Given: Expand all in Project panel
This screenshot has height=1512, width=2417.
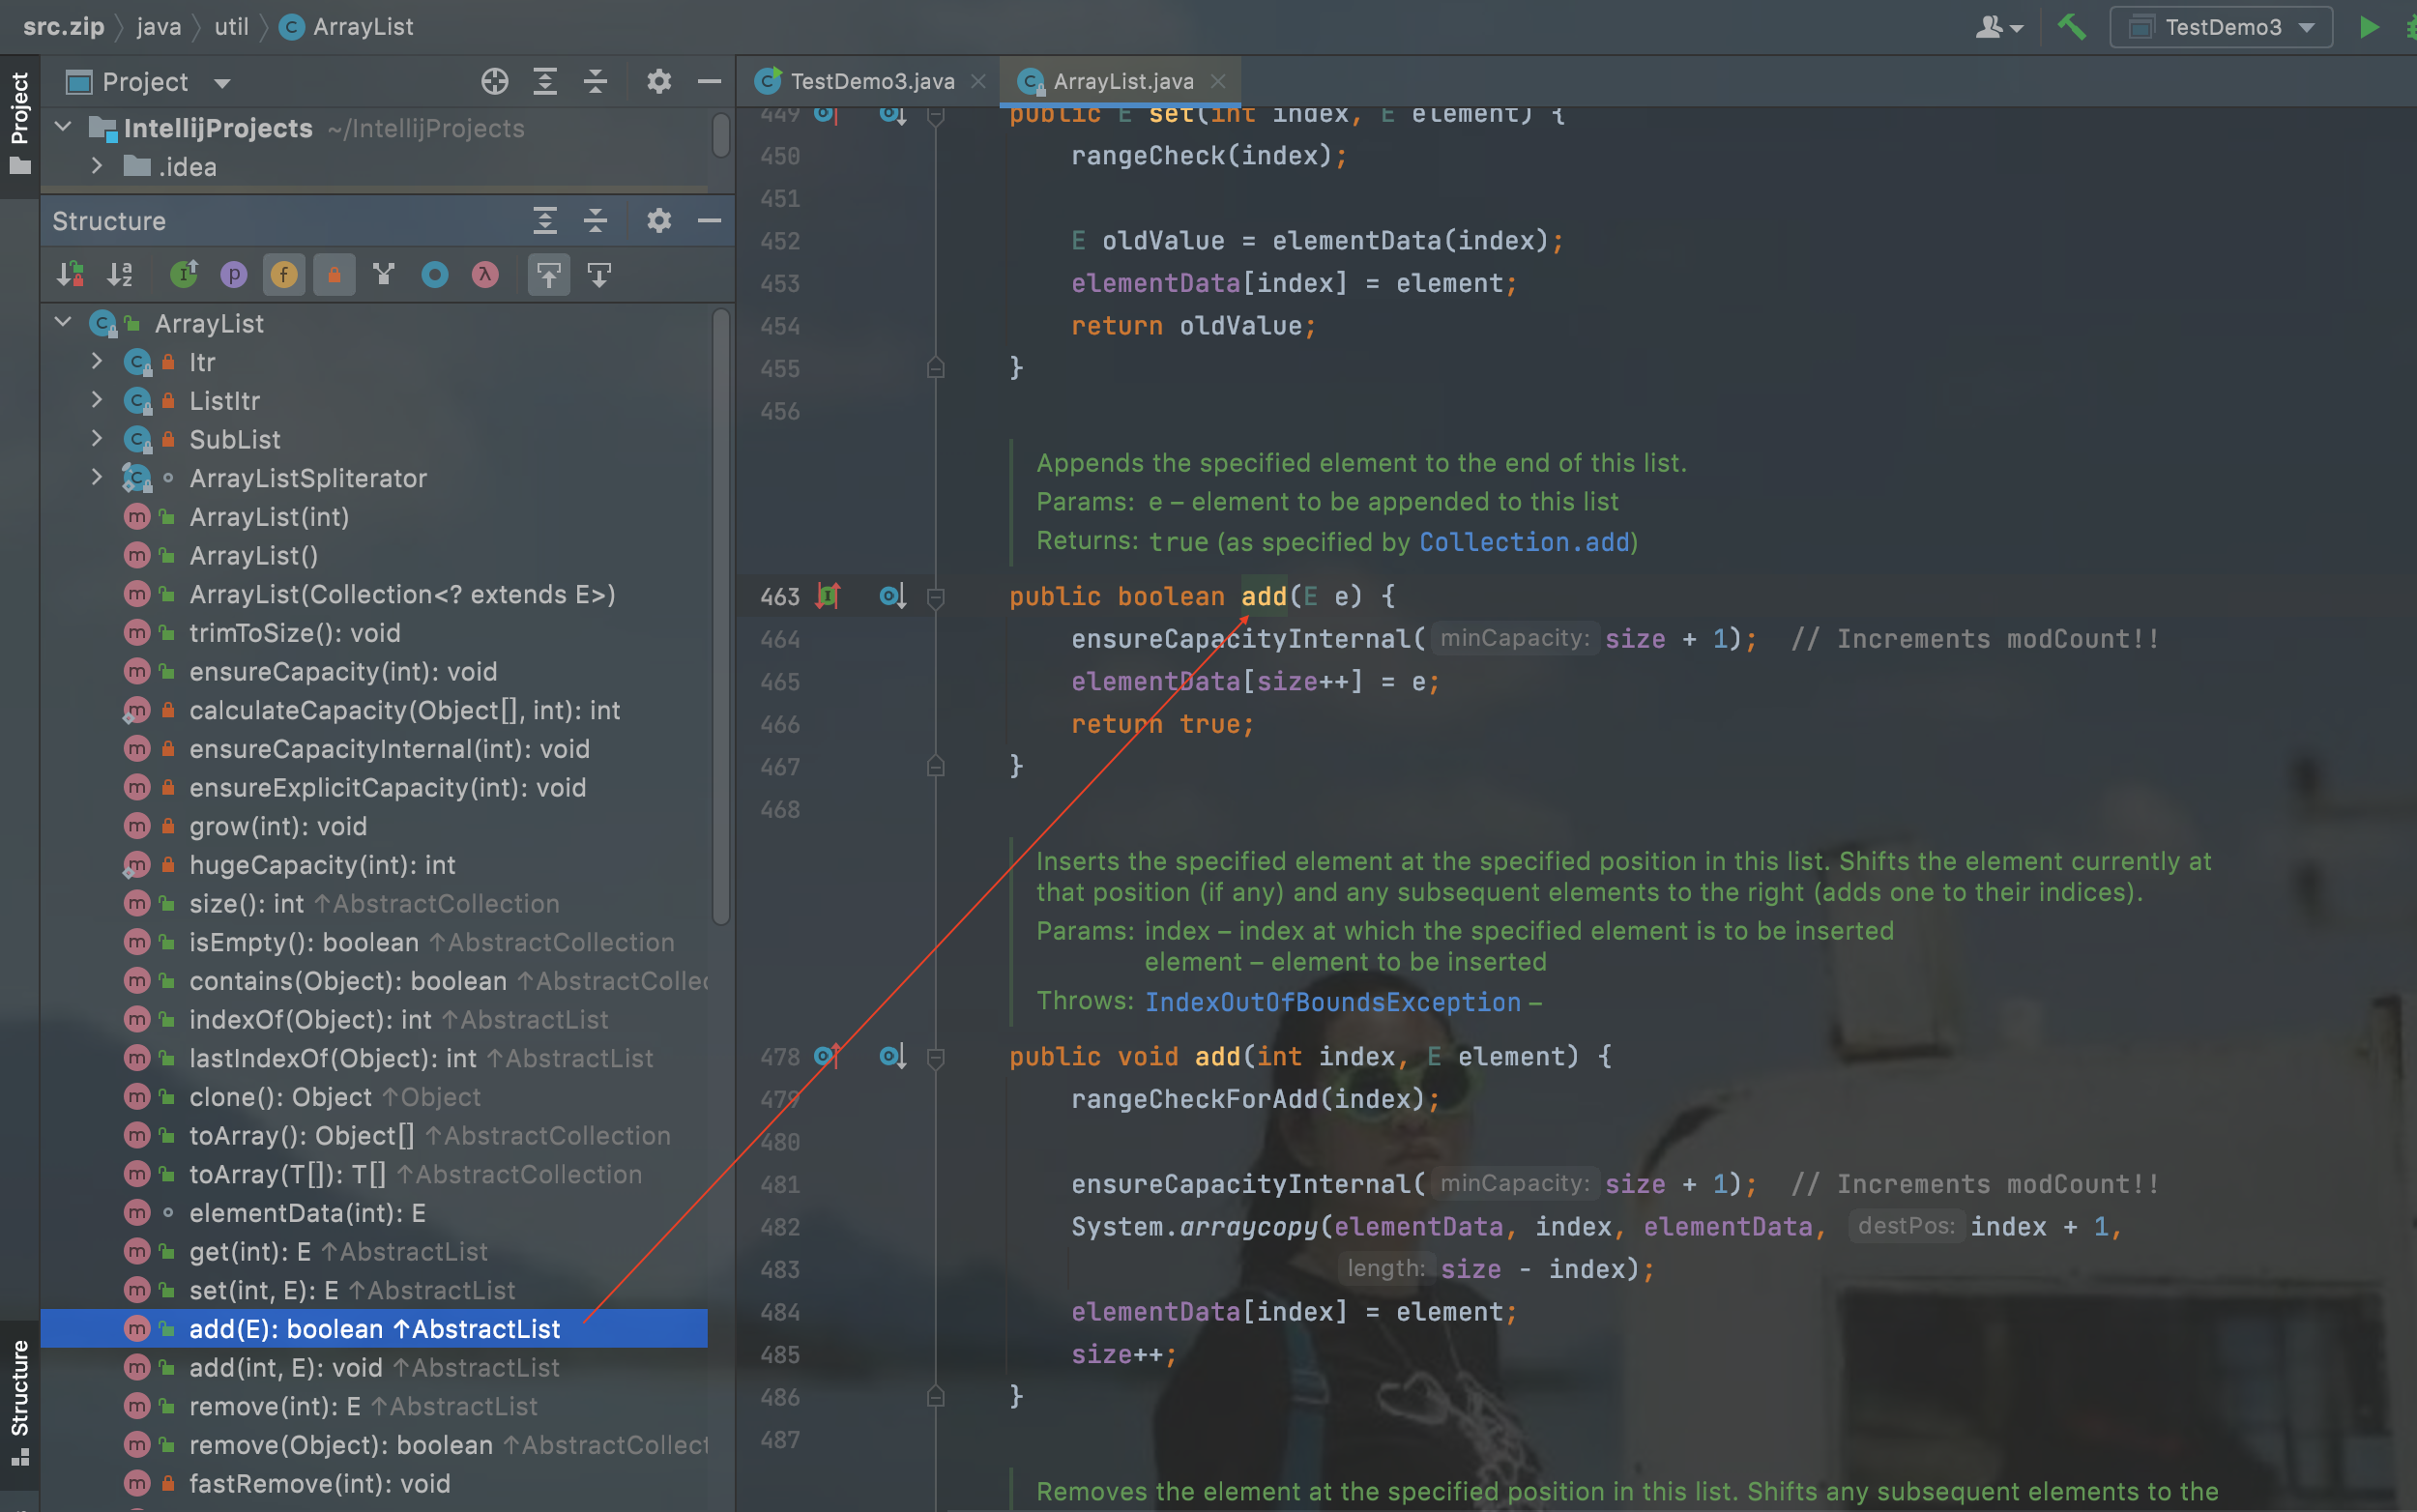Looking at the screenshot, I should click(545, 81).
